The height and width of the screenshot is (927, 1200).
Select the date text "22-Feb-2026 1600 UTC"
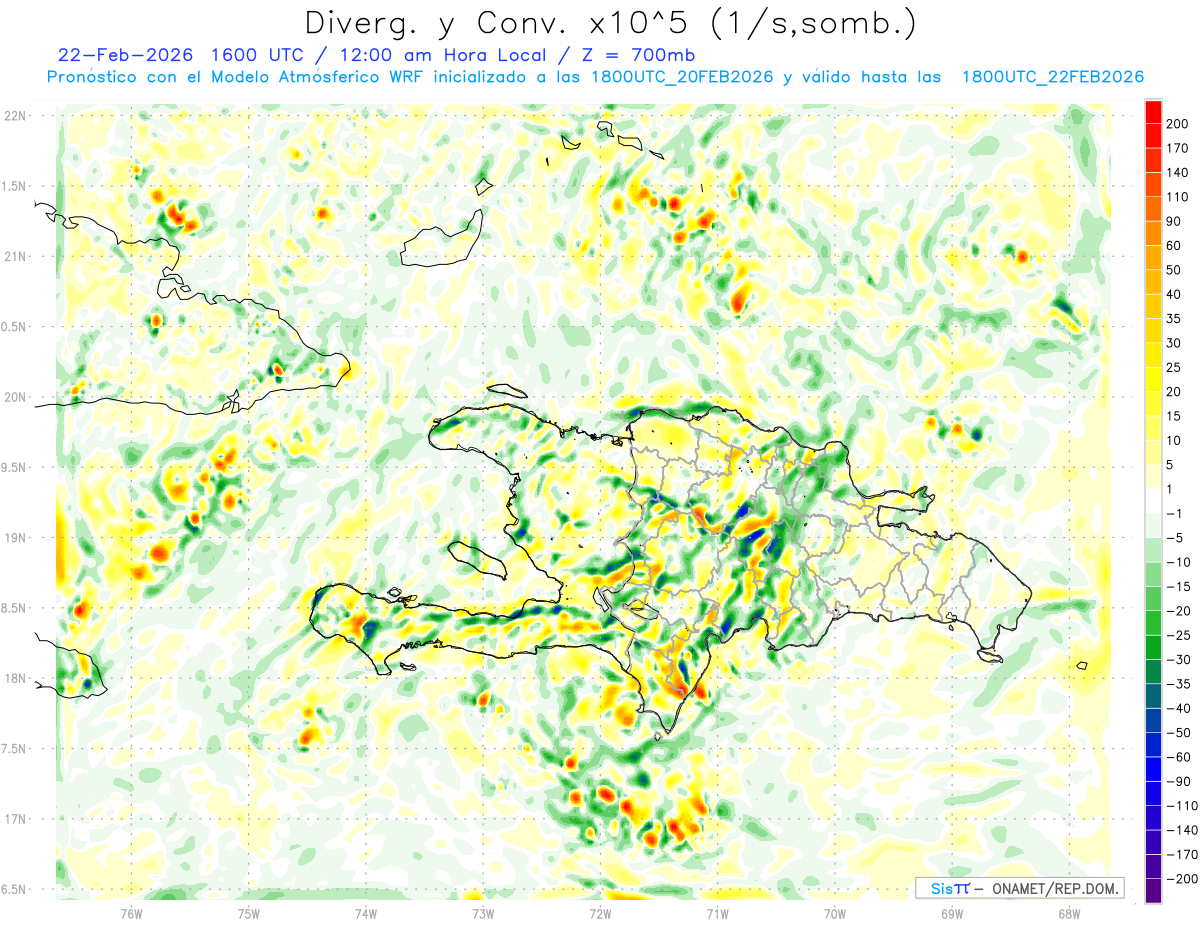pos(179,55)
